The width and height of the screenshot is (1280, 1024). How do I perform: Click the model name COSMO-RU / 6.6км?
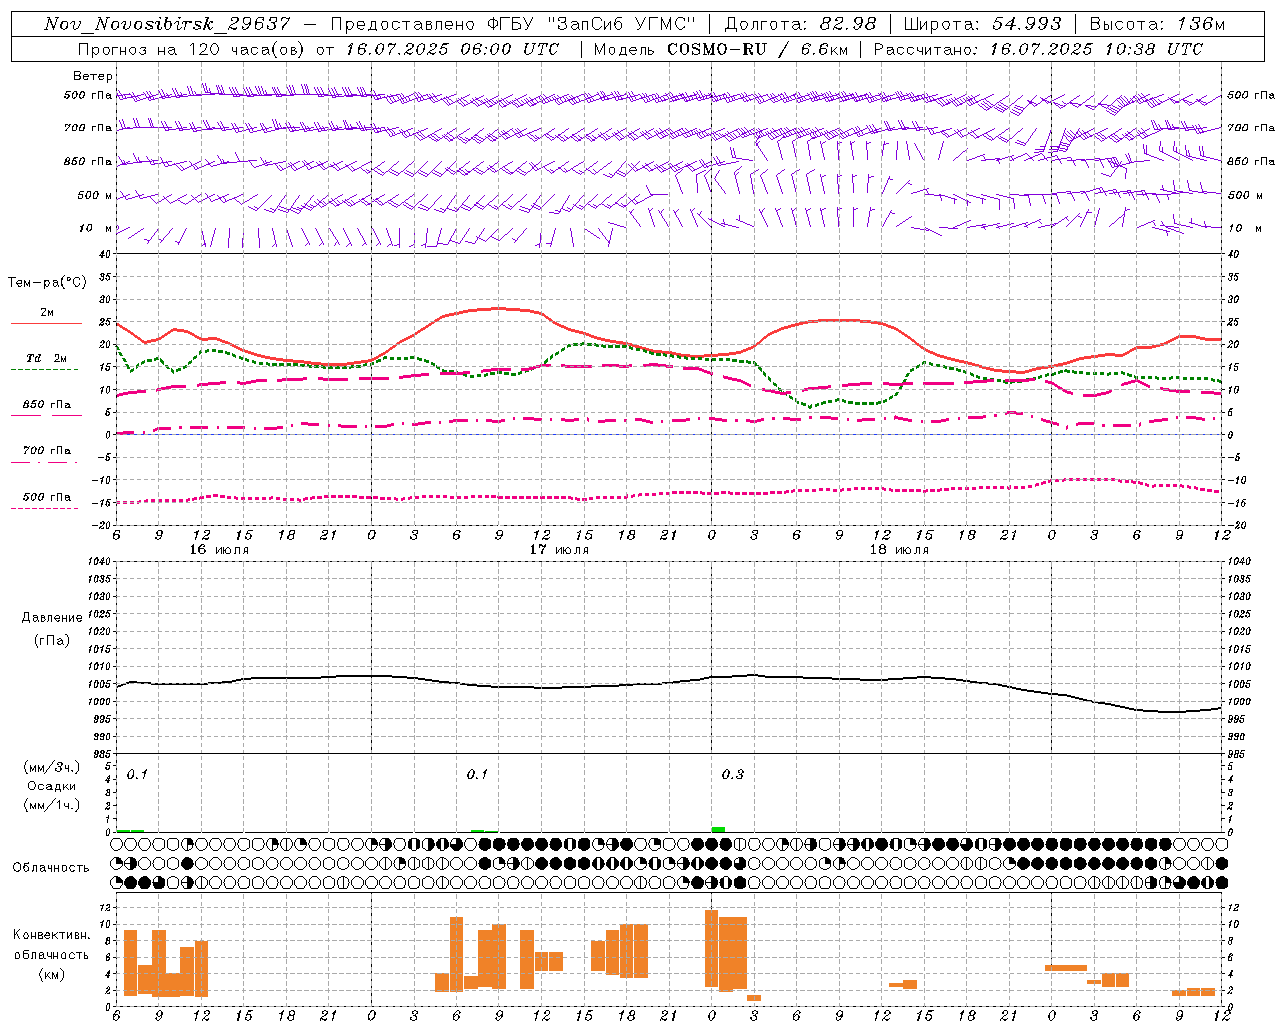pyautogui.click(x=755, y=49)
